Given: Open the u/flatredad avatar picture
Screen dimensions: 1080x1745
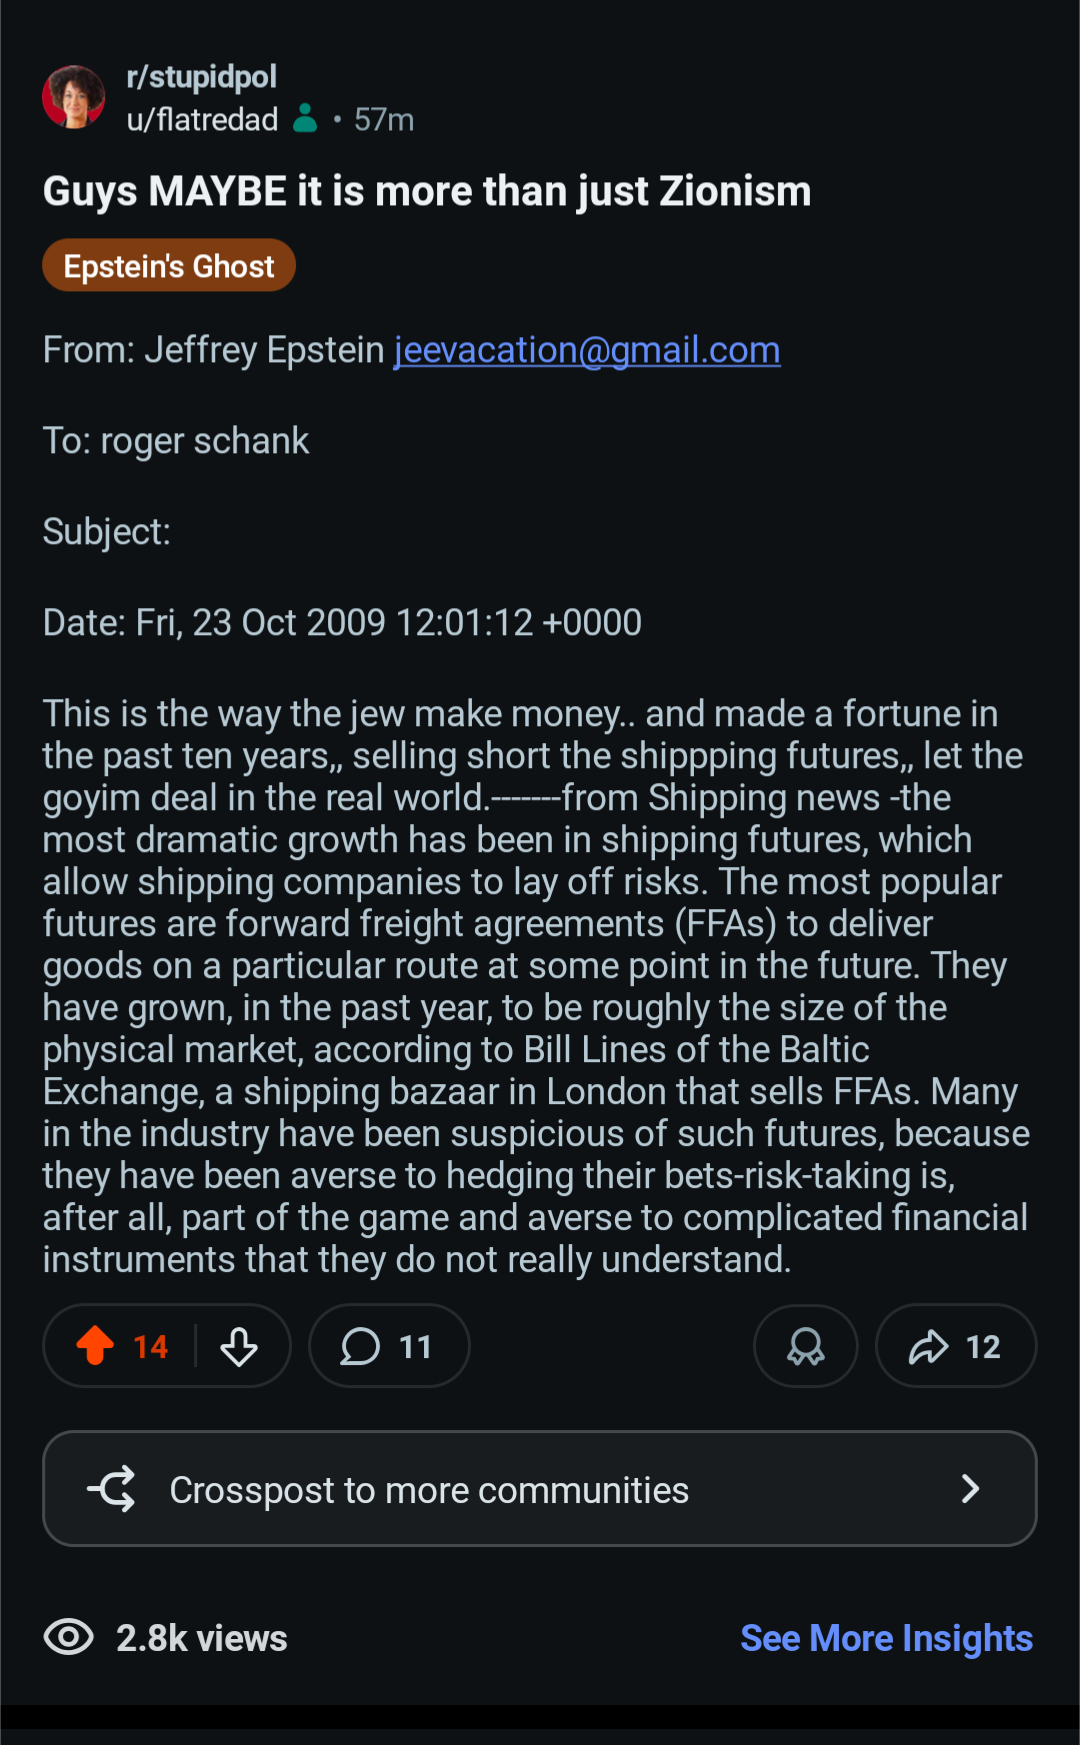Looking at the screenshot, I should [x=74, y=97].
